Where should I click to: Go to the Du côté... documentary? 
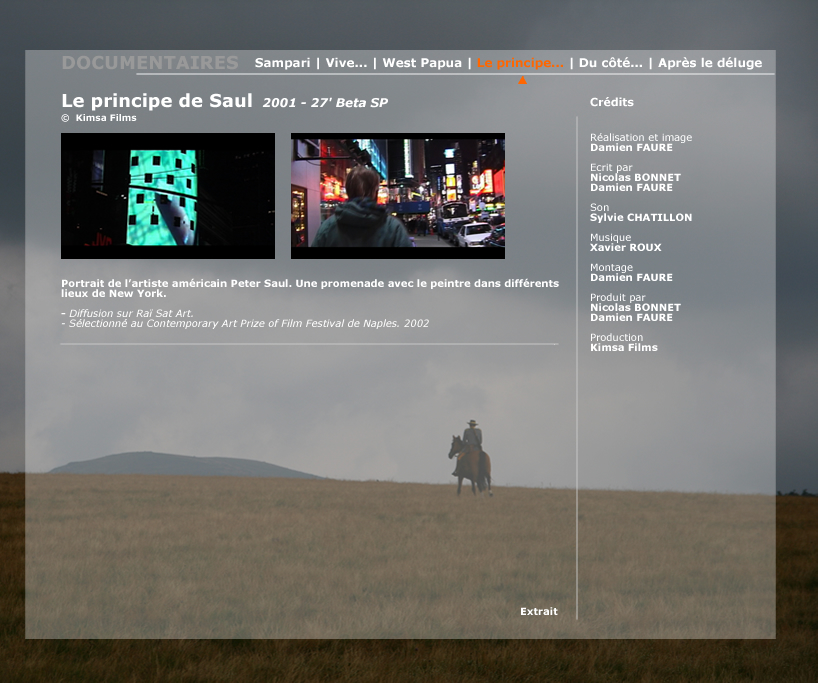(610, 63)
